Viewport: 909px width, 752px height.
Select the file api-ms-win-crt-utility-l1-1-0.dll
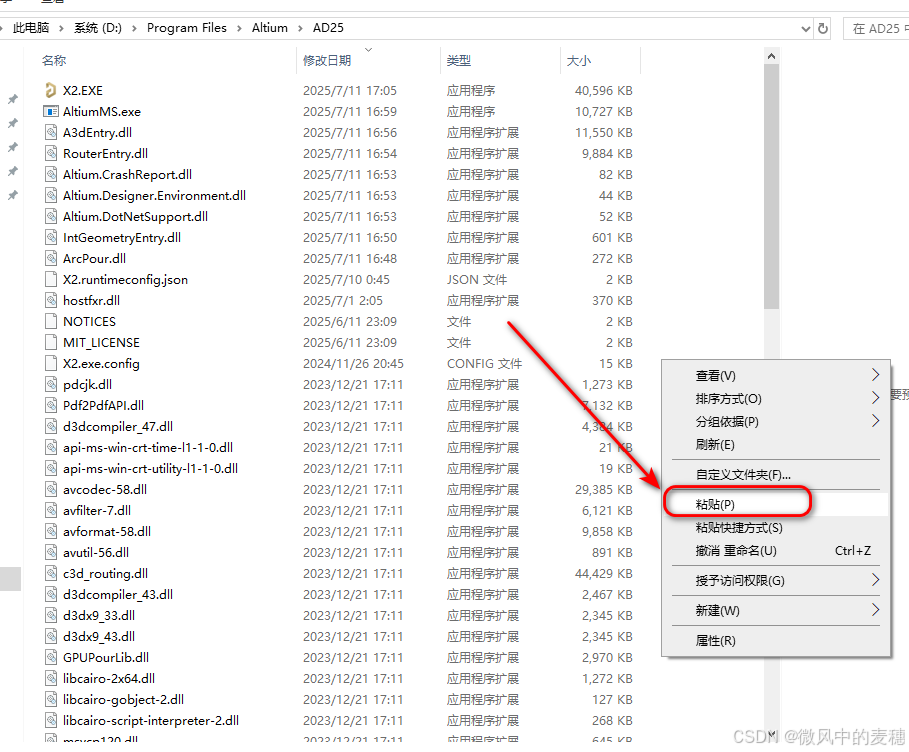[x=150, y=468]
